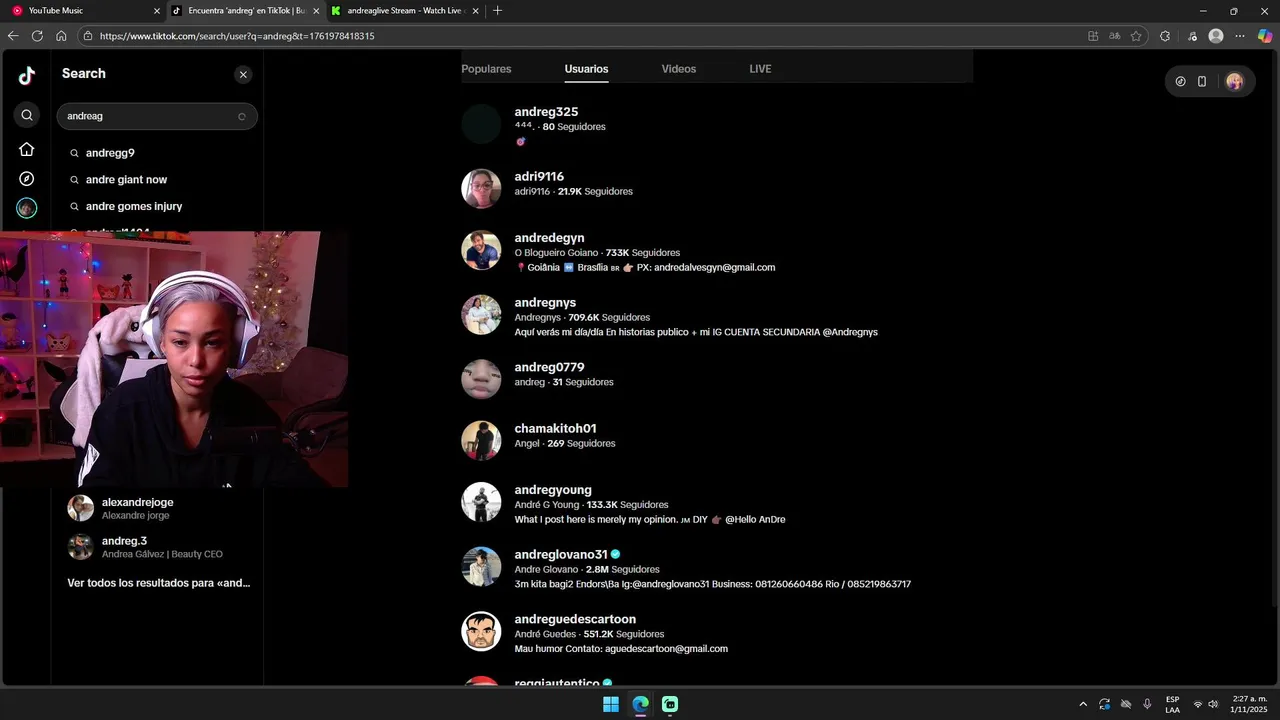
Task: Open user andreglovano31
Action: click(x=561, y=554)
